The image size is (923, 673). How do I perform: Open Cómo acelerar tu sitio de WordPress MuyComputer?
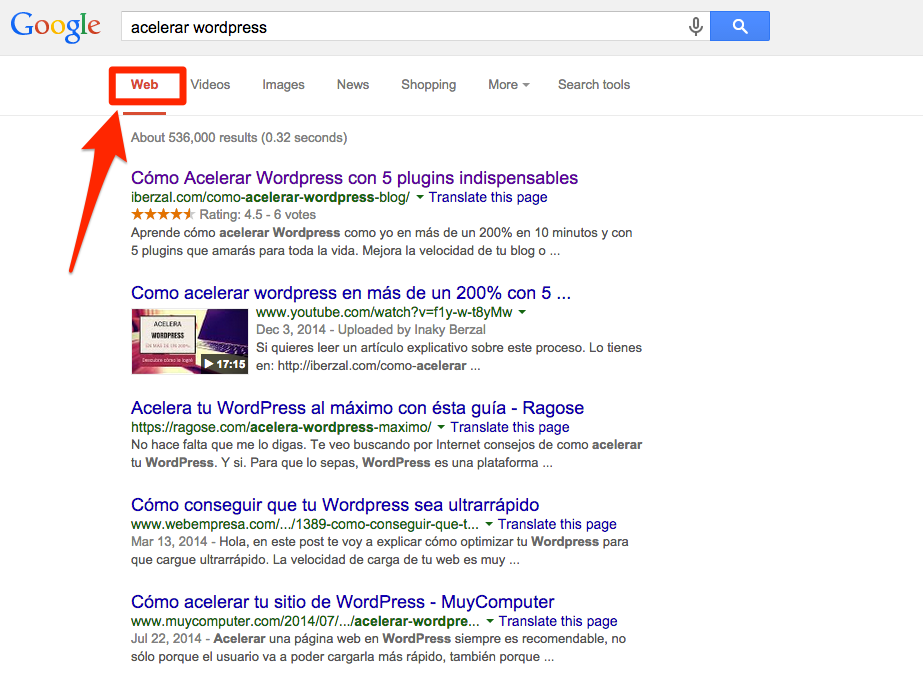[x=343, y=602]
